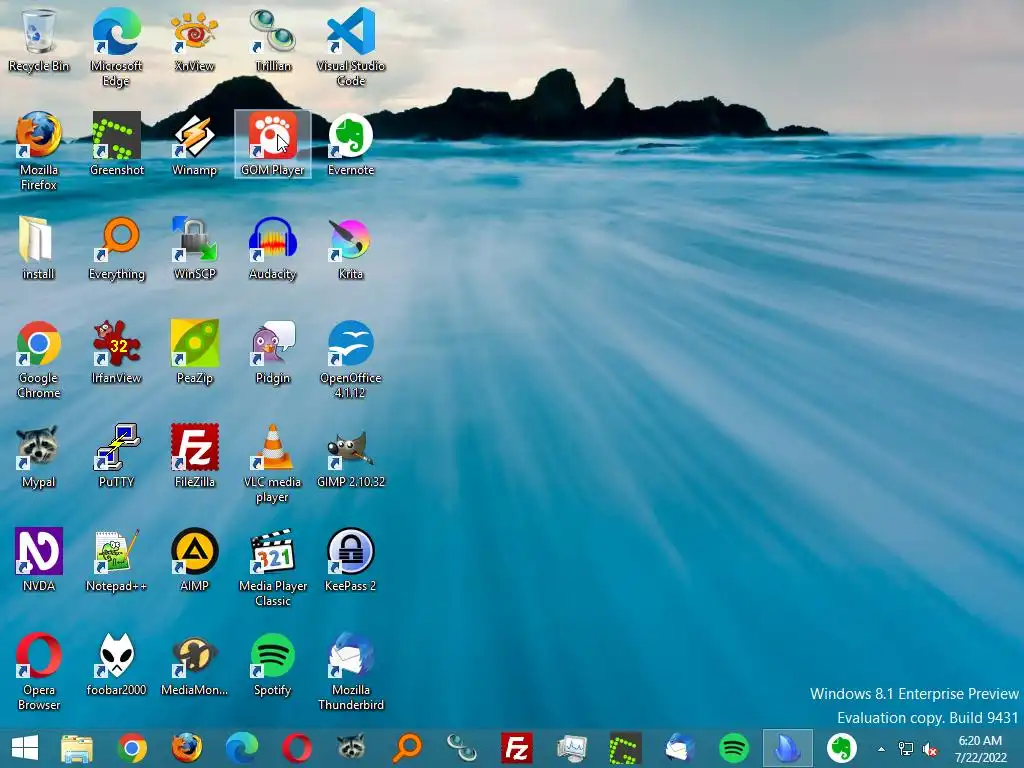Select the Opera Browser desktop shortcut
Image resolution: width=1024 pixels, height=768 pixels.
tap(39, 671)
